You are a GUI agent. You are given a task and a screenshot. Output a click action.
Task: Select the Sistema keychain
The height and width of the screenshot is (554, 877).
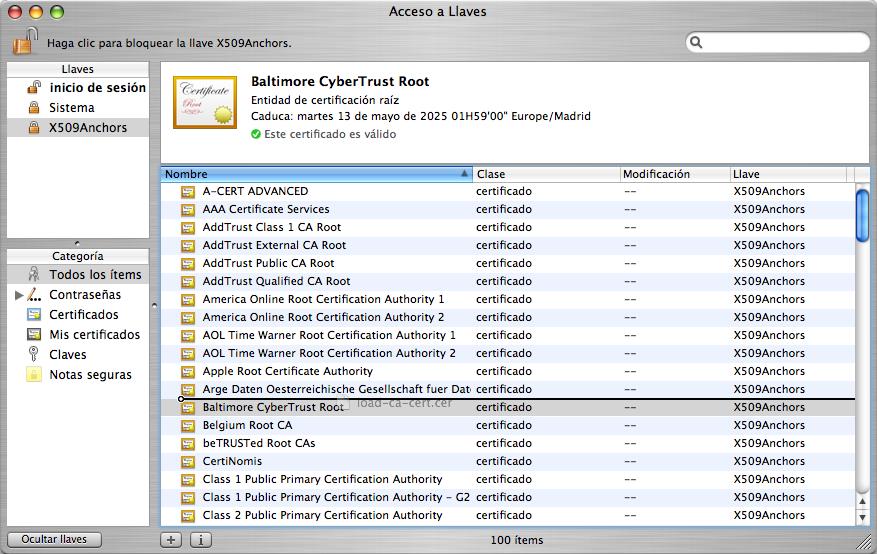tap(78, 107)
